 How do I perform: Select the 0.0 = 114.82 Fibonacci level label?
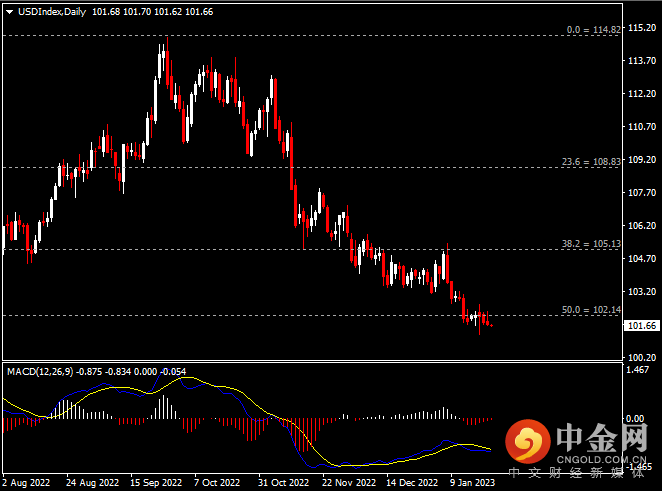tap(594, 30)
